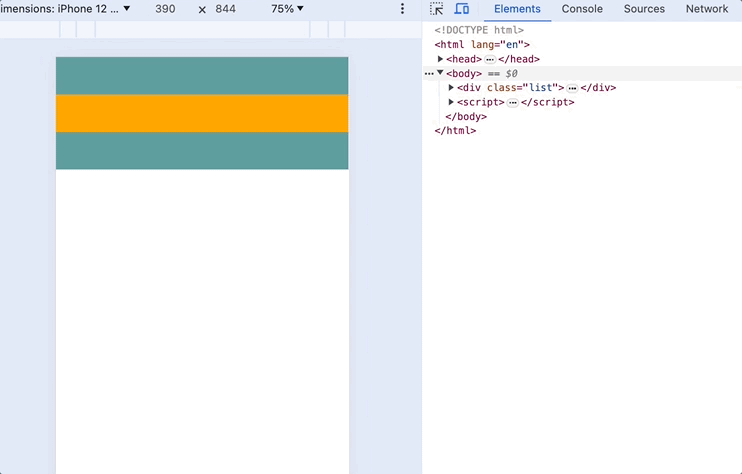Open the actions dots left of body

tap(429, 73)
